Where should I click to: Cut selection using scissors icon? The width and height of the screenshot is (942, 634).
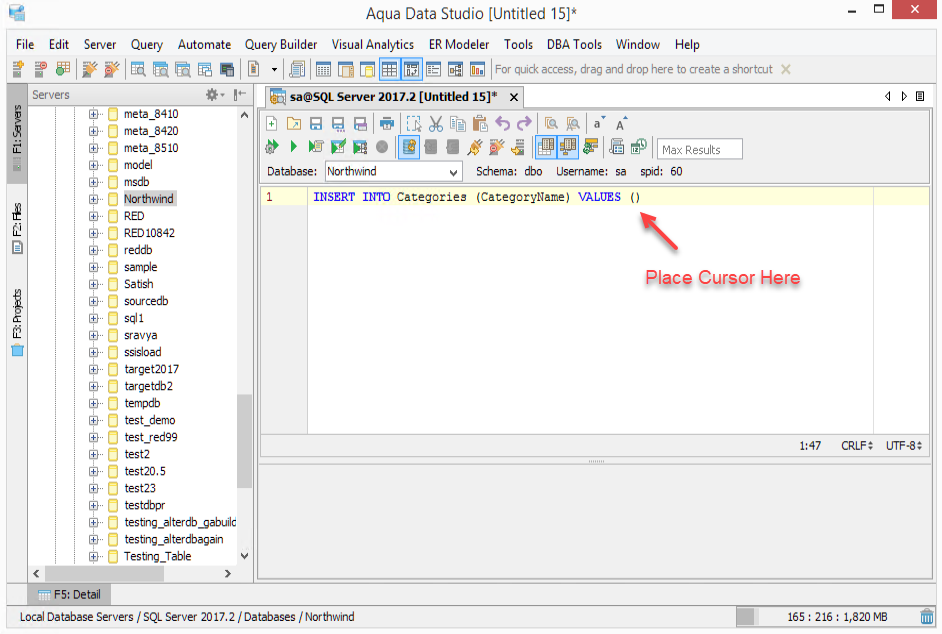point(436,124)
